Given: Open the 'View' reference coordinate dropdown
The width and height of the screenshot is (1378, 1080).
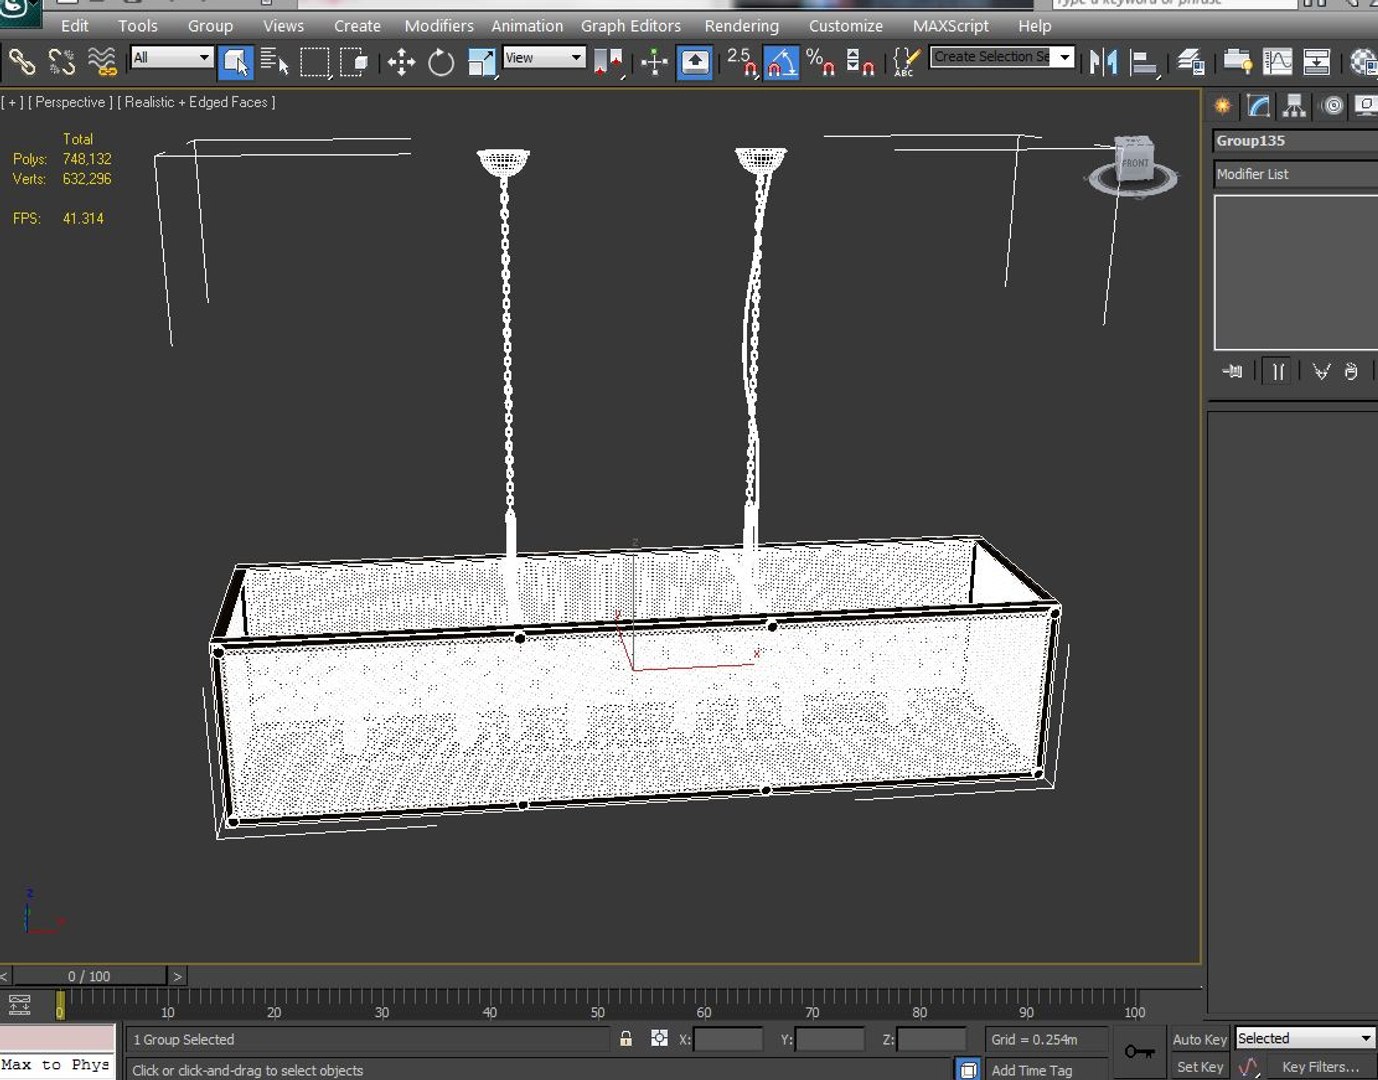Looking at the screenshot, I should (x=543, y=58).
